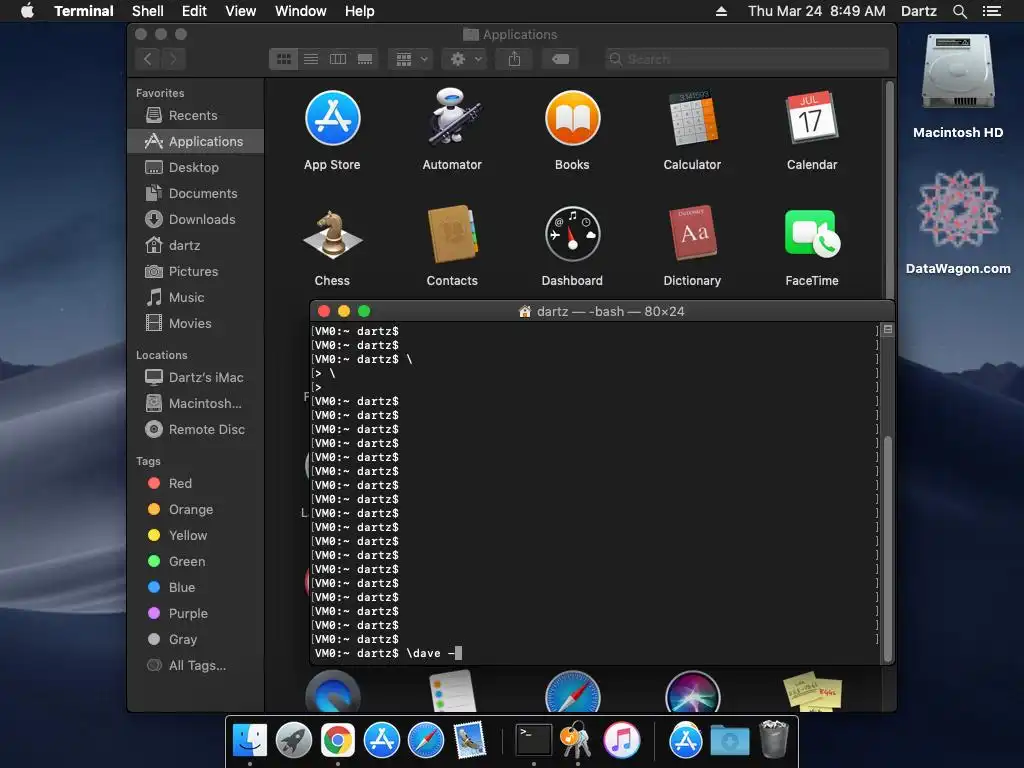
Task: Select the Calculator app icon
Action: (692, 118)
